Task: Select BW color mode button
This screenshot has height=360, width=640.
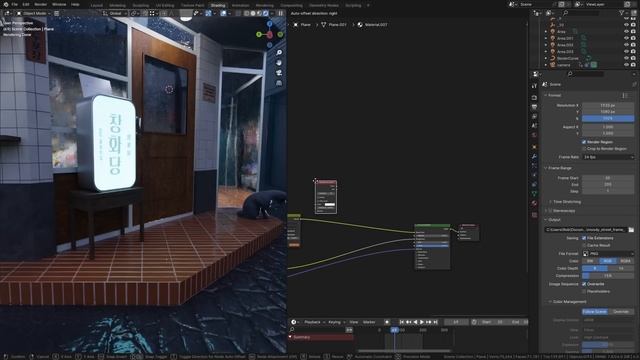Action: [590, 261]
